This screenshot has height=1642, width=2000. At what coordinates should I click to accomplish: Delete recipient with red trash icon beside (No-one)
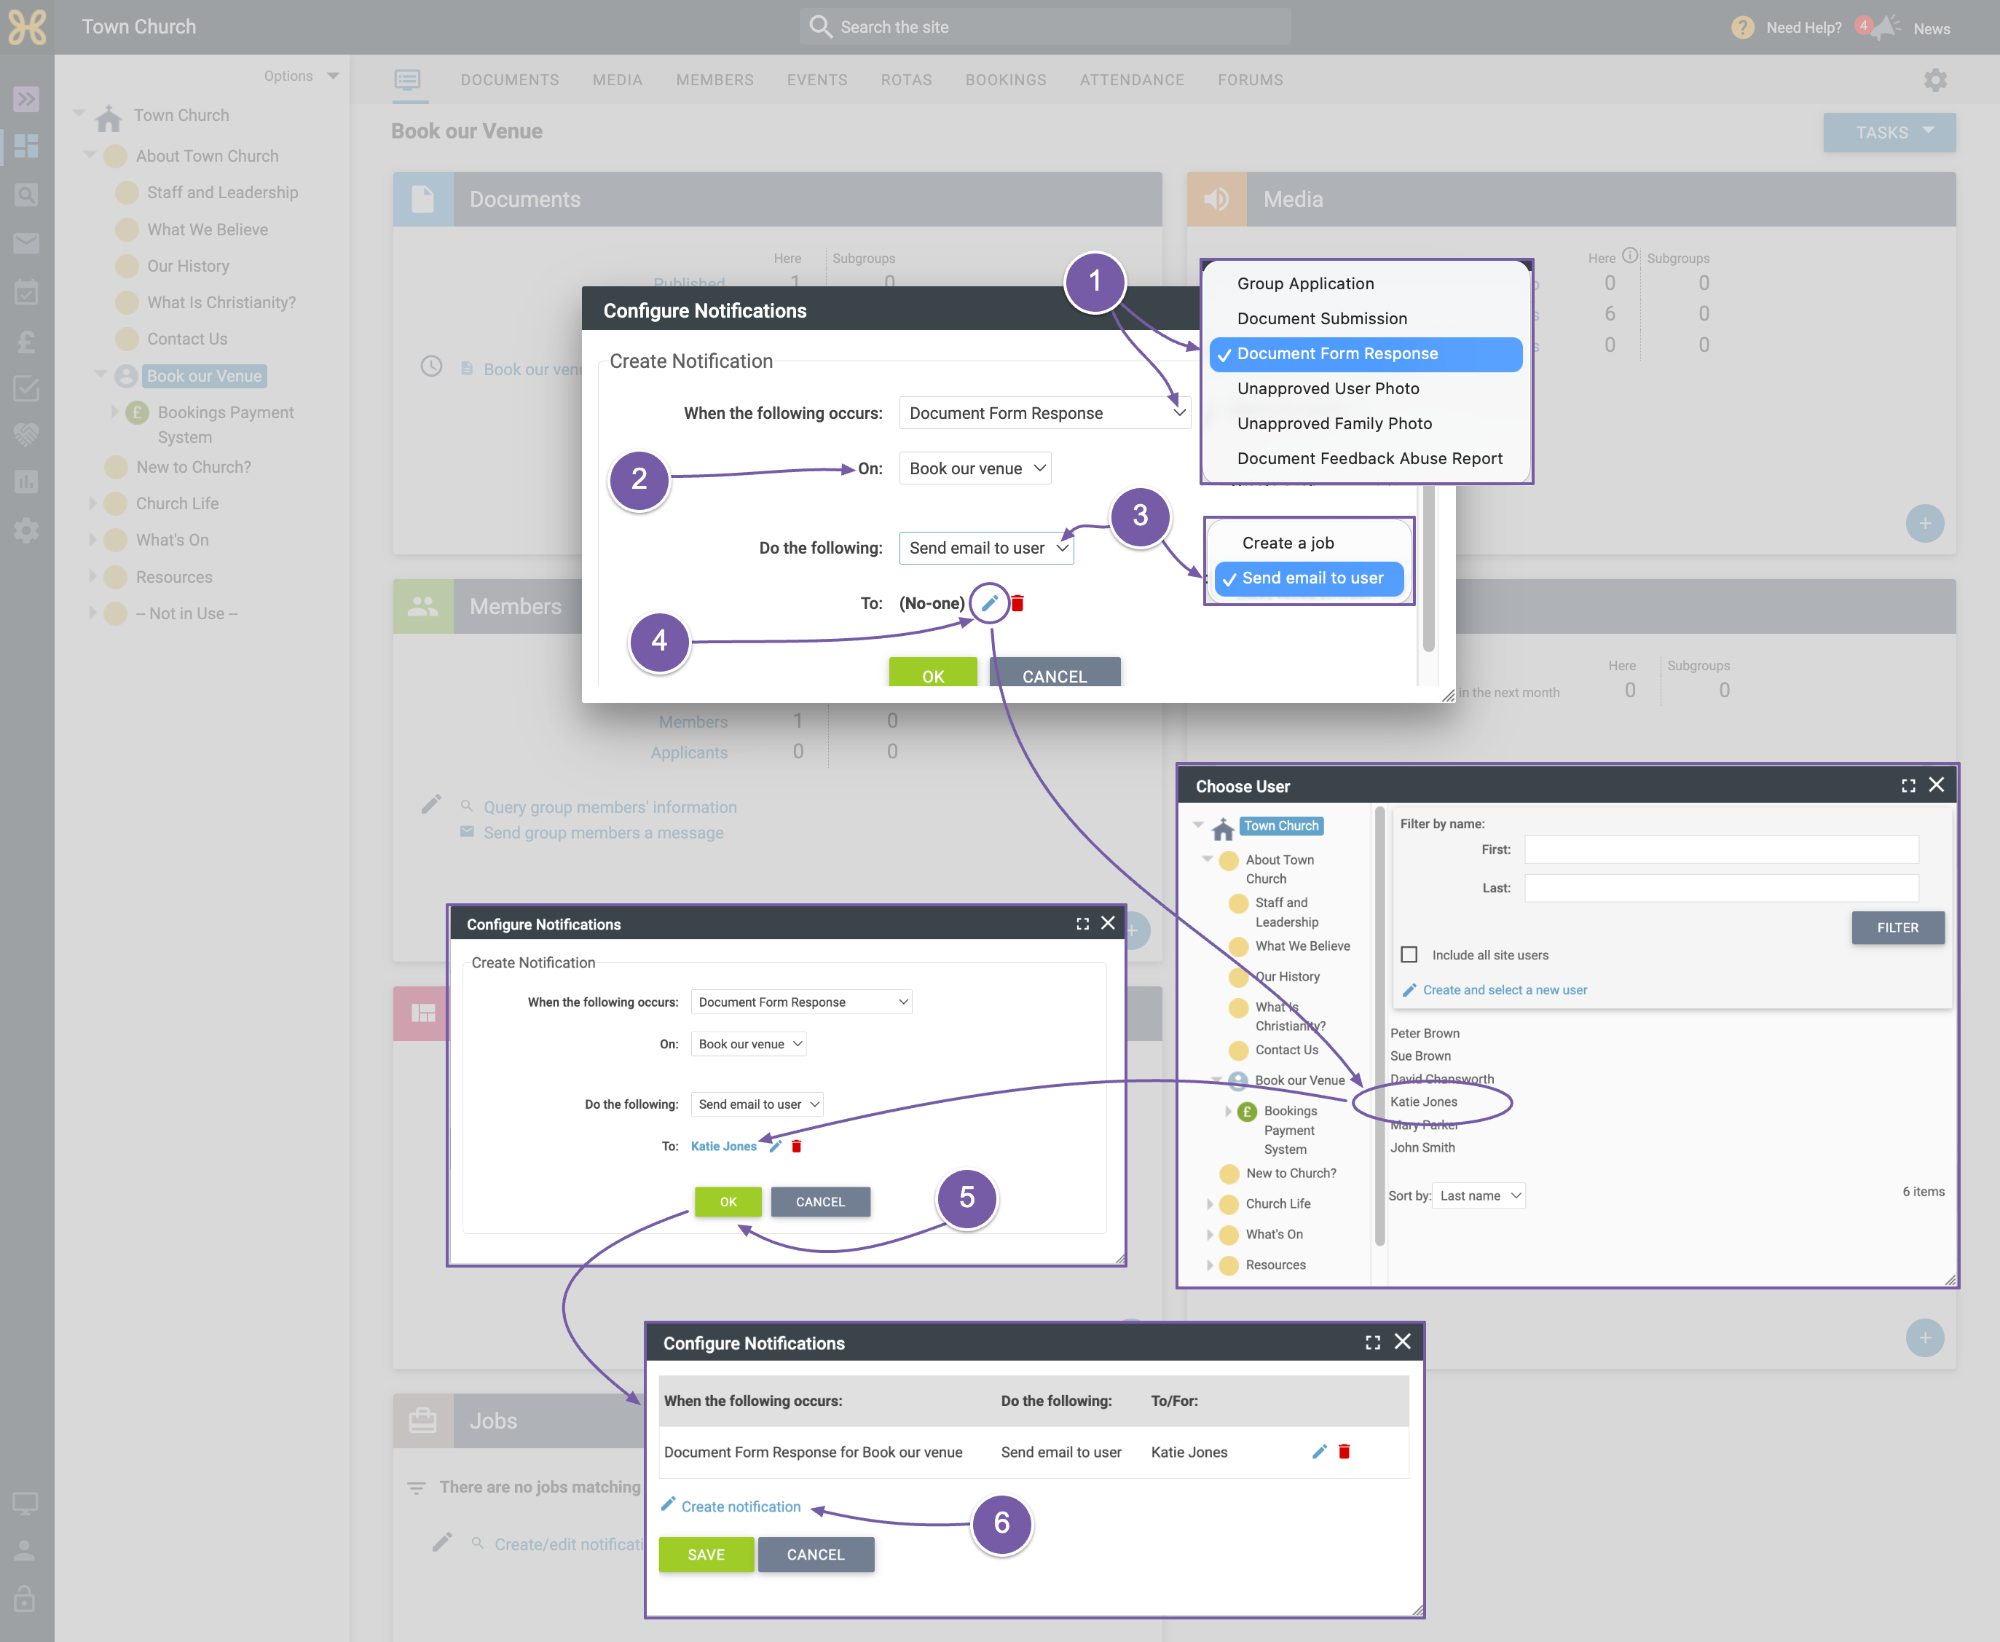[1017, 603]
